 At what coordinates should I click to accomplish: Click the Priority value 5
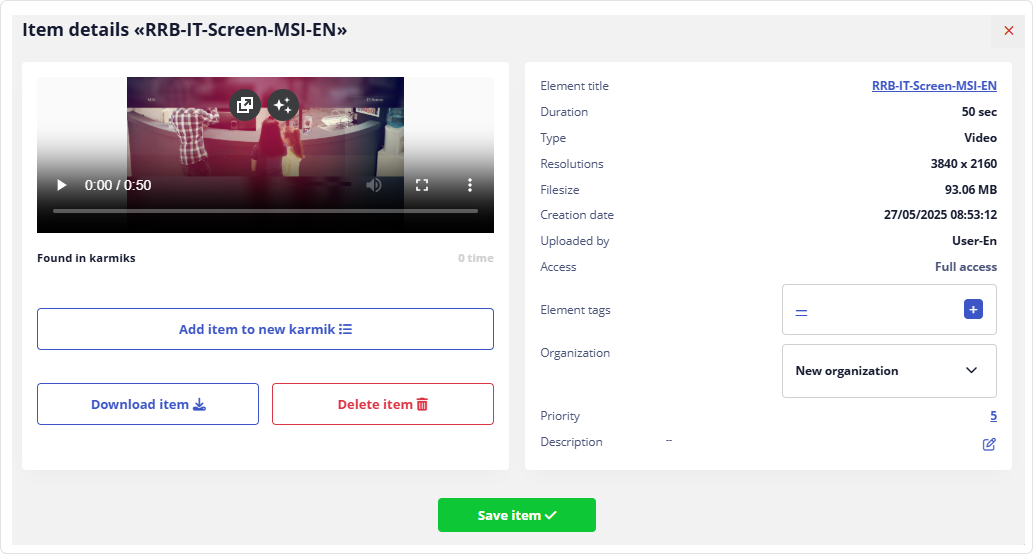[993, 416]
